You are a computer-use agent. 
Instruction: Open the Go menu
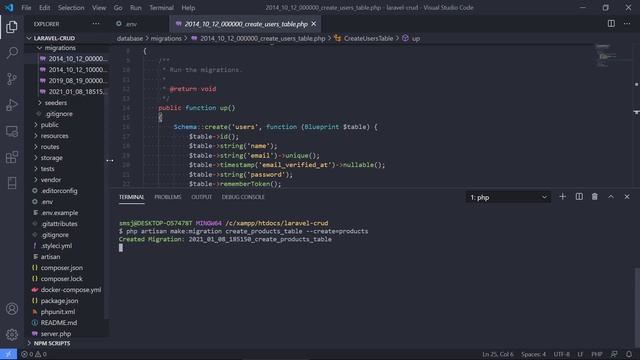click(118, 8)
